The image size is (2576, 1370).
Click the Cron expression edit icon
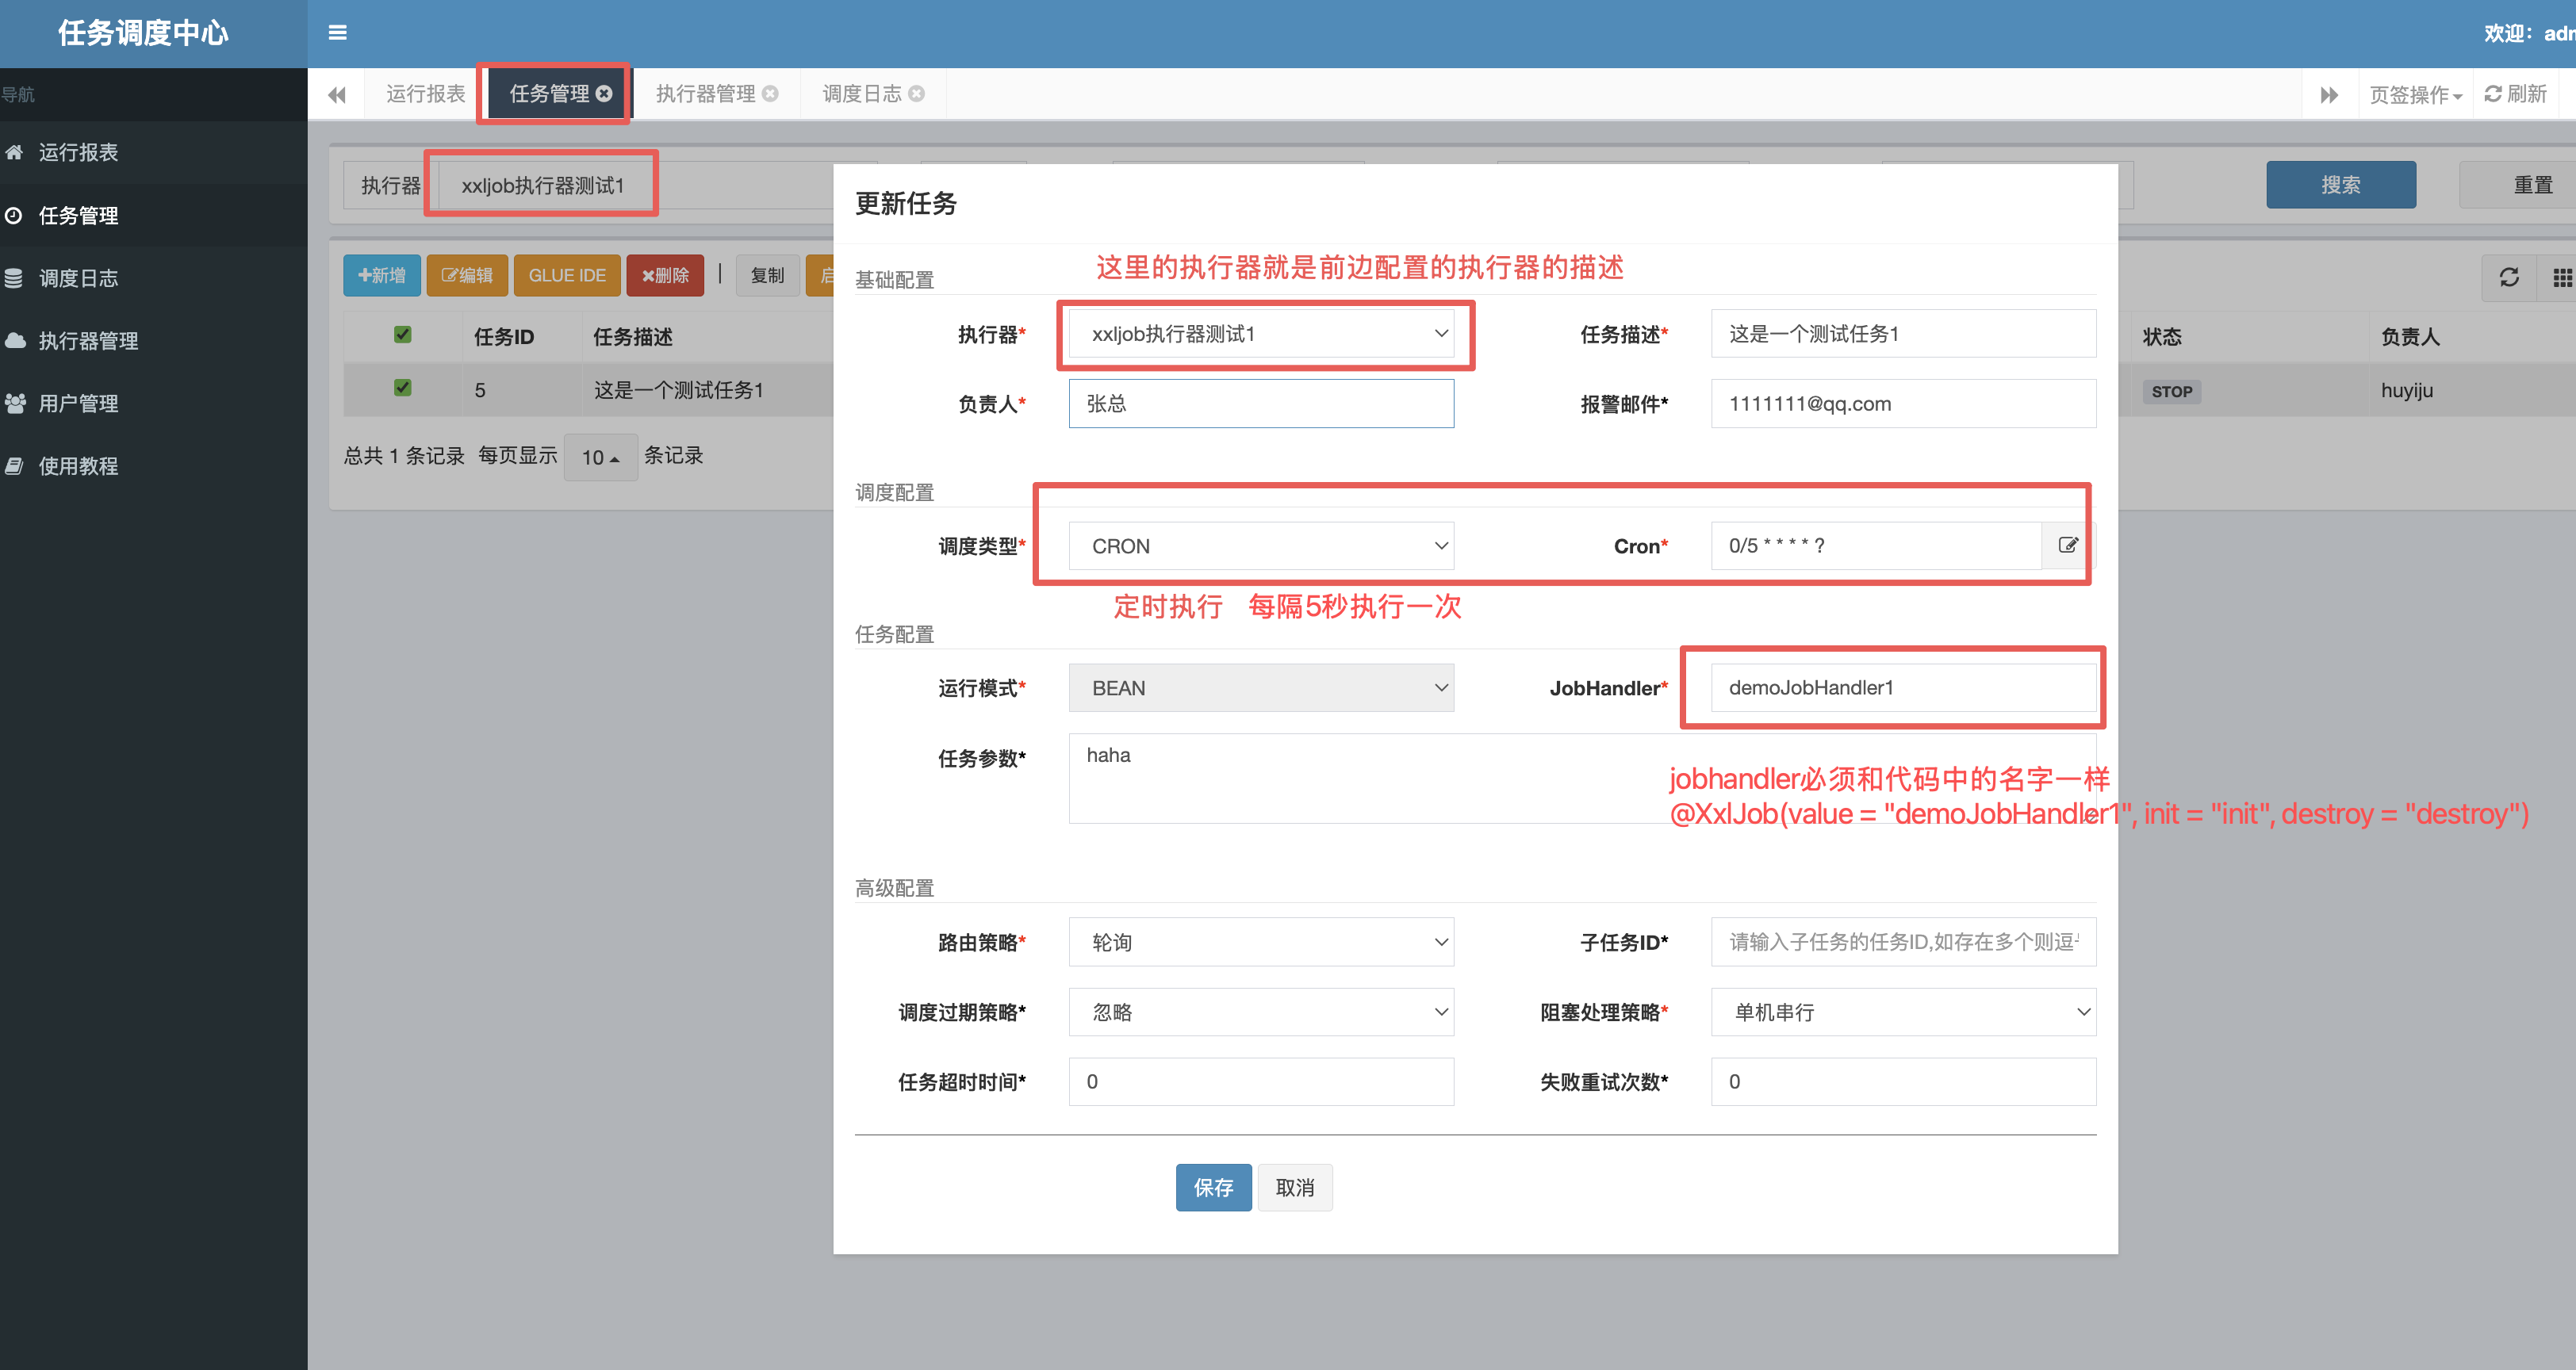click(2067, 545)
